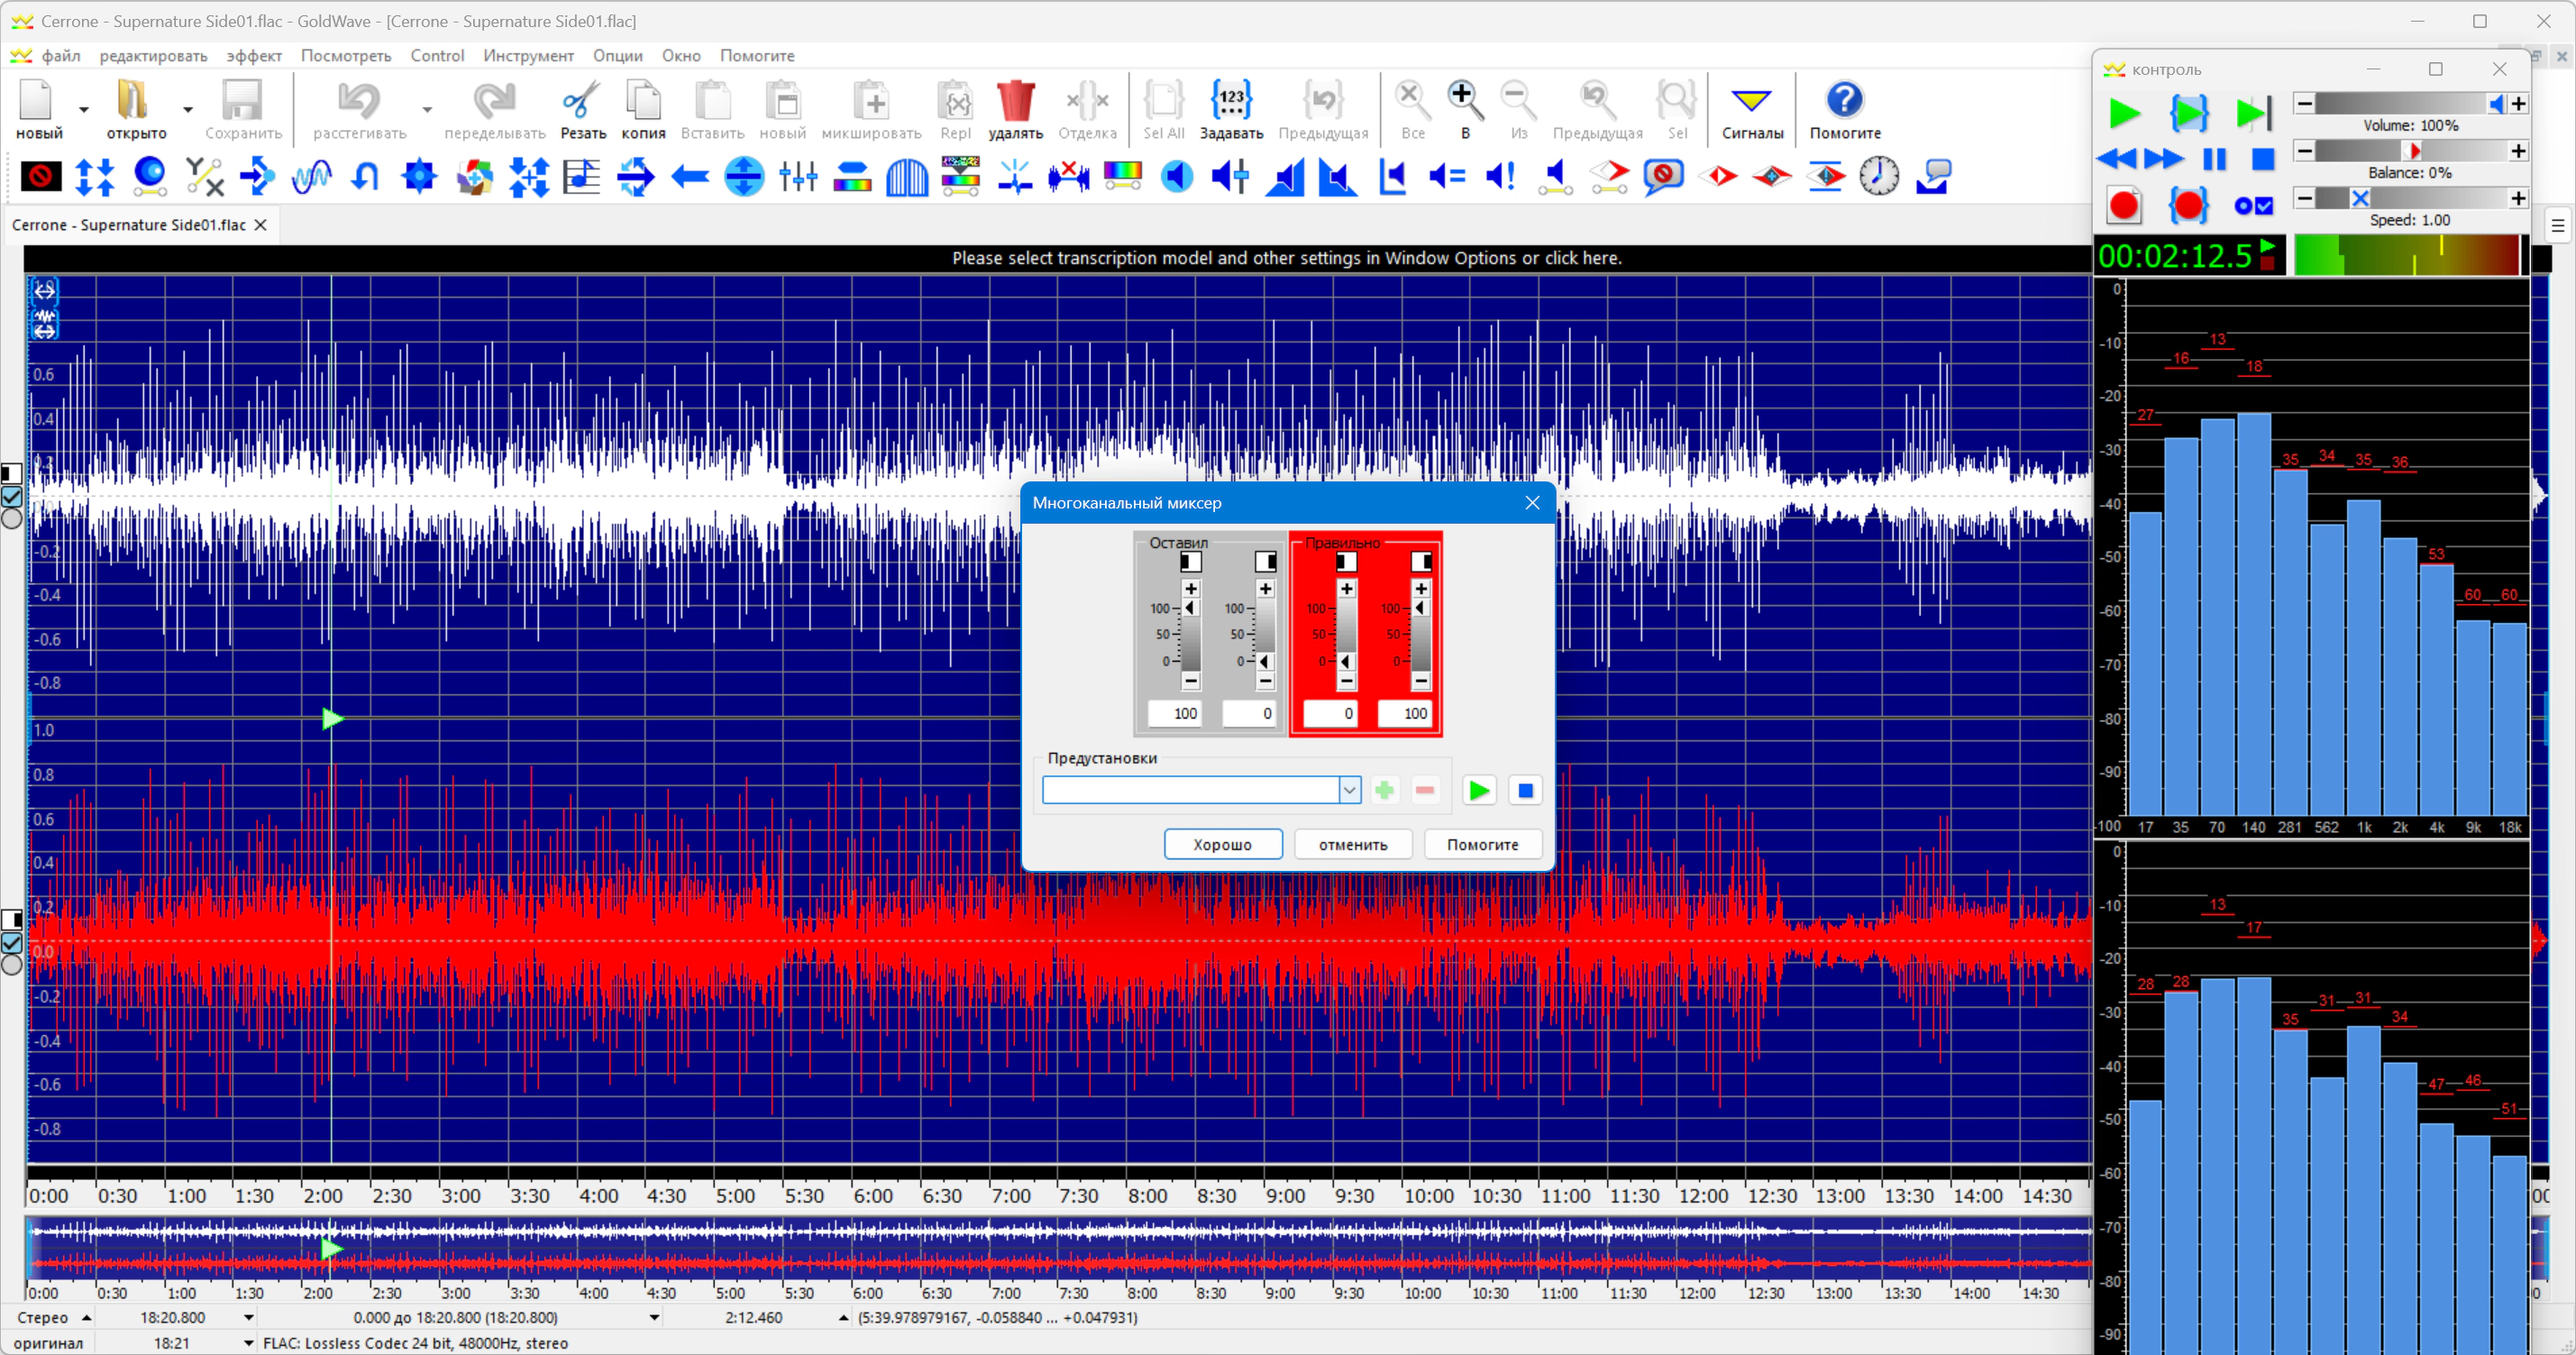The image size is (2576, 1355).
Task: Click the Хорошо button in mixer dialog
Action: [1222, 844]
